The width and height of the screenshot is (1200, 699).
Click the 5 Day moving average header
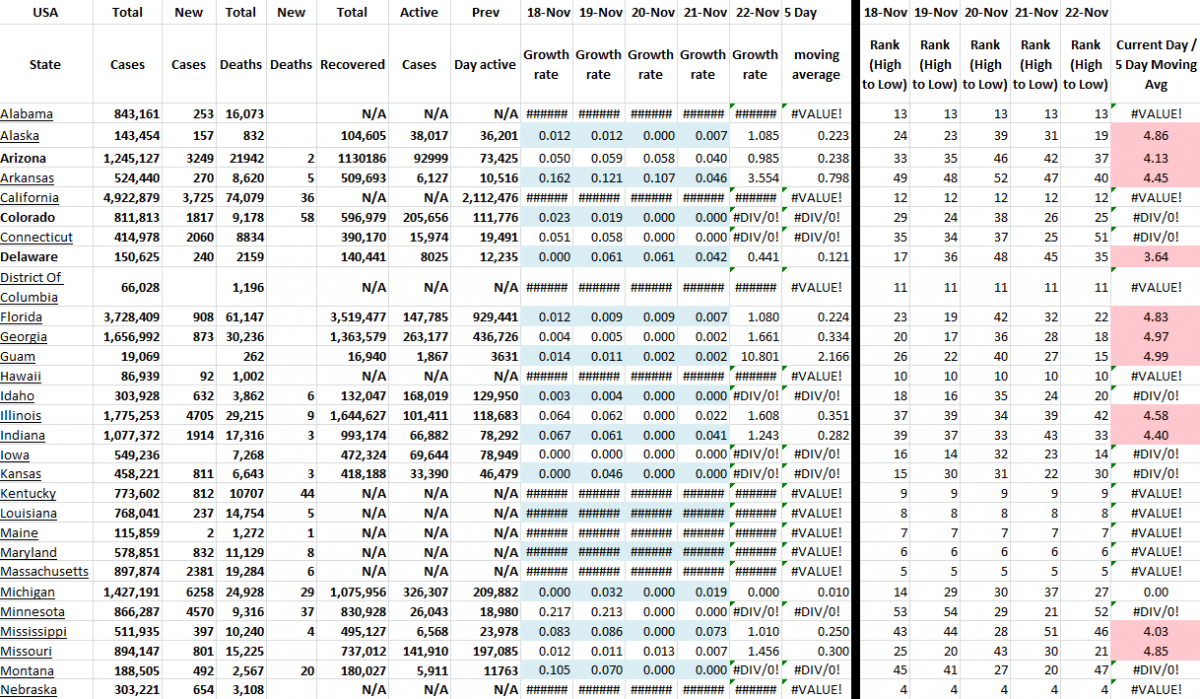[x=816, y=63]
